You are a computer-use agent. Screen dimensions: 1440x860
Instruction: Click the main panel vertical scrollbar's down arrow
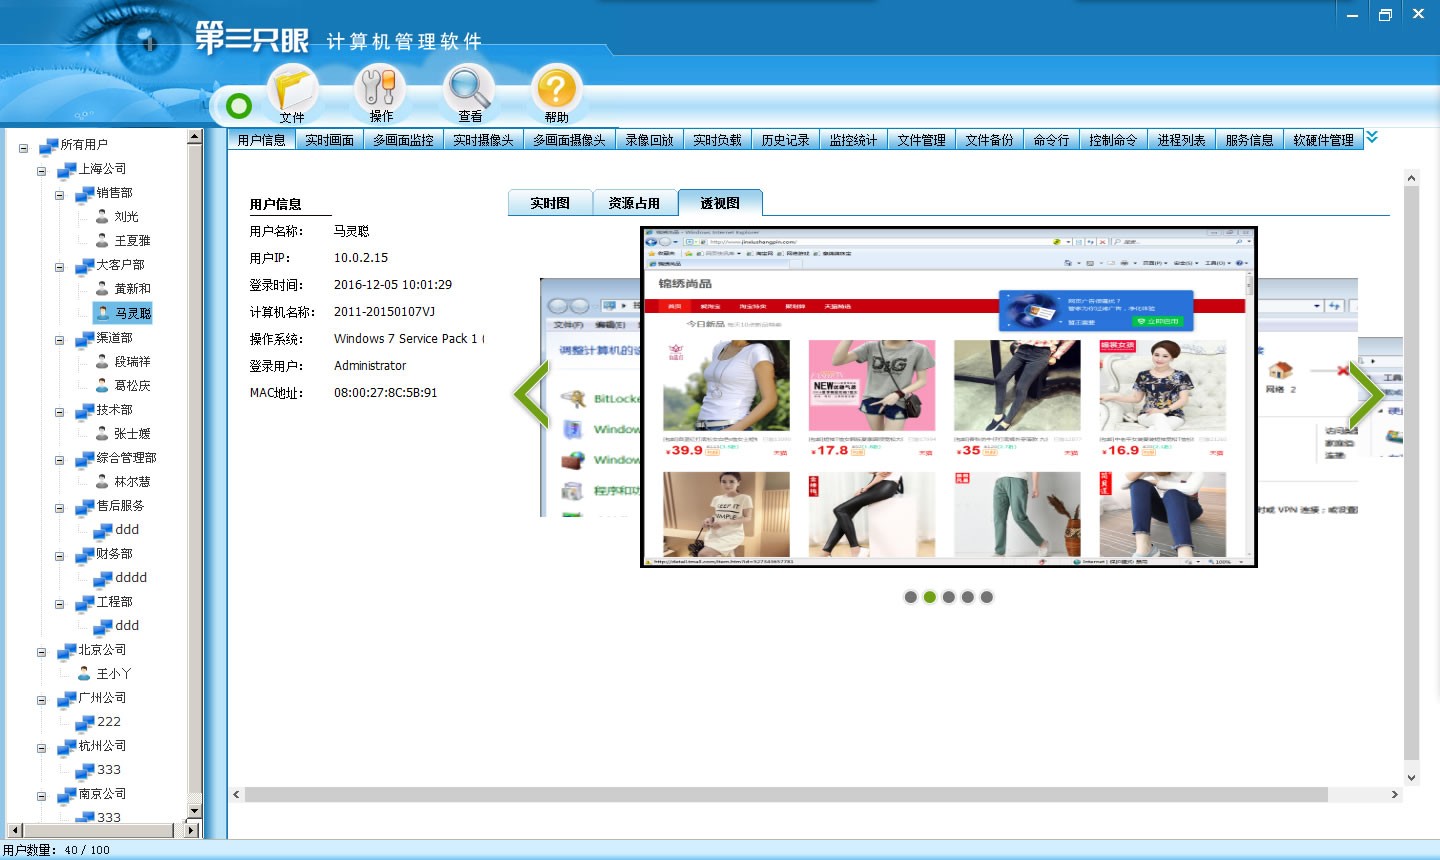[1411, 777]
